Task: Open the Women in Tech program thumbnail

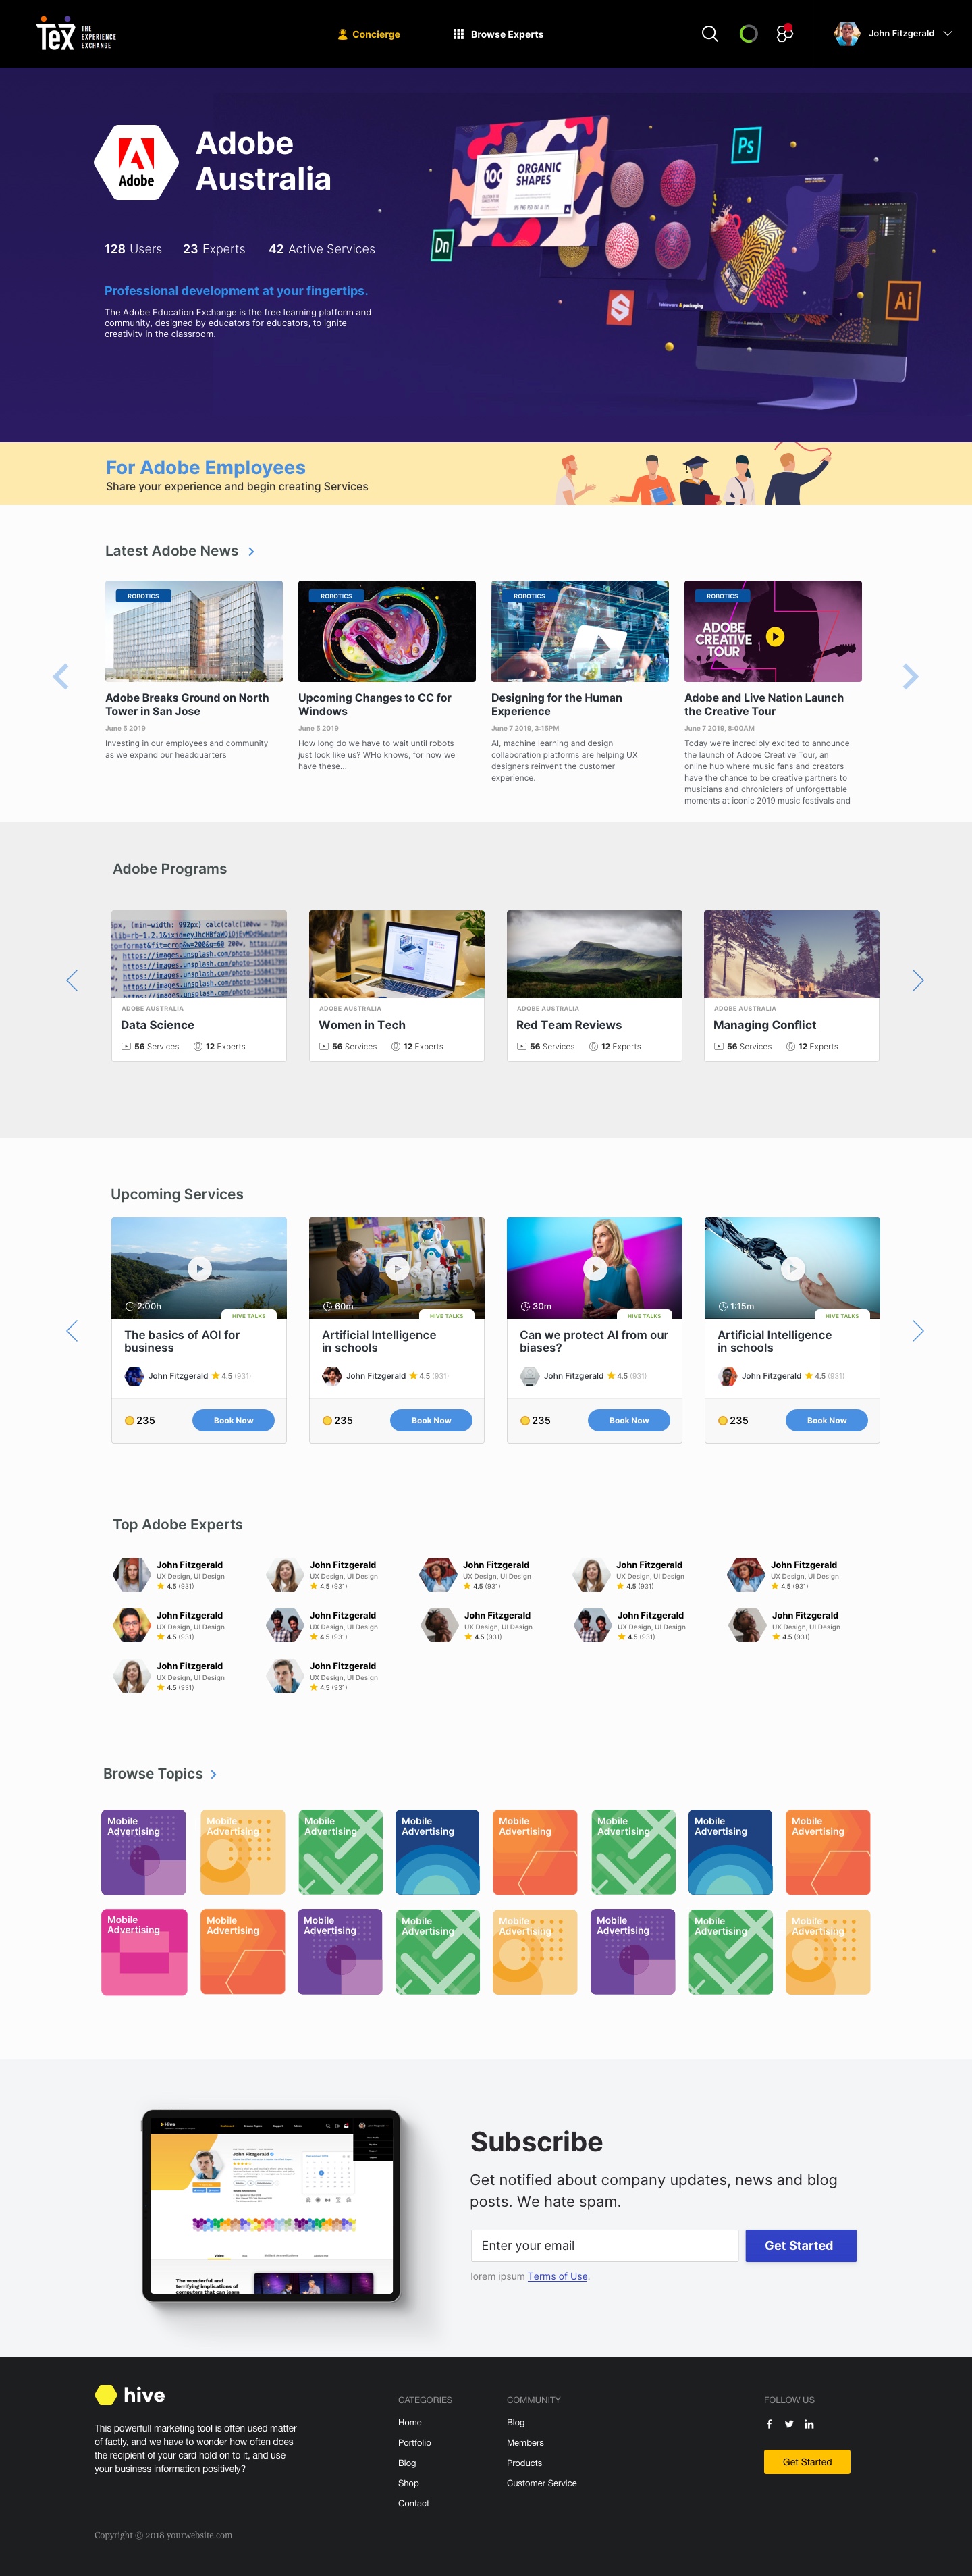Action: (x=397, y=954)
